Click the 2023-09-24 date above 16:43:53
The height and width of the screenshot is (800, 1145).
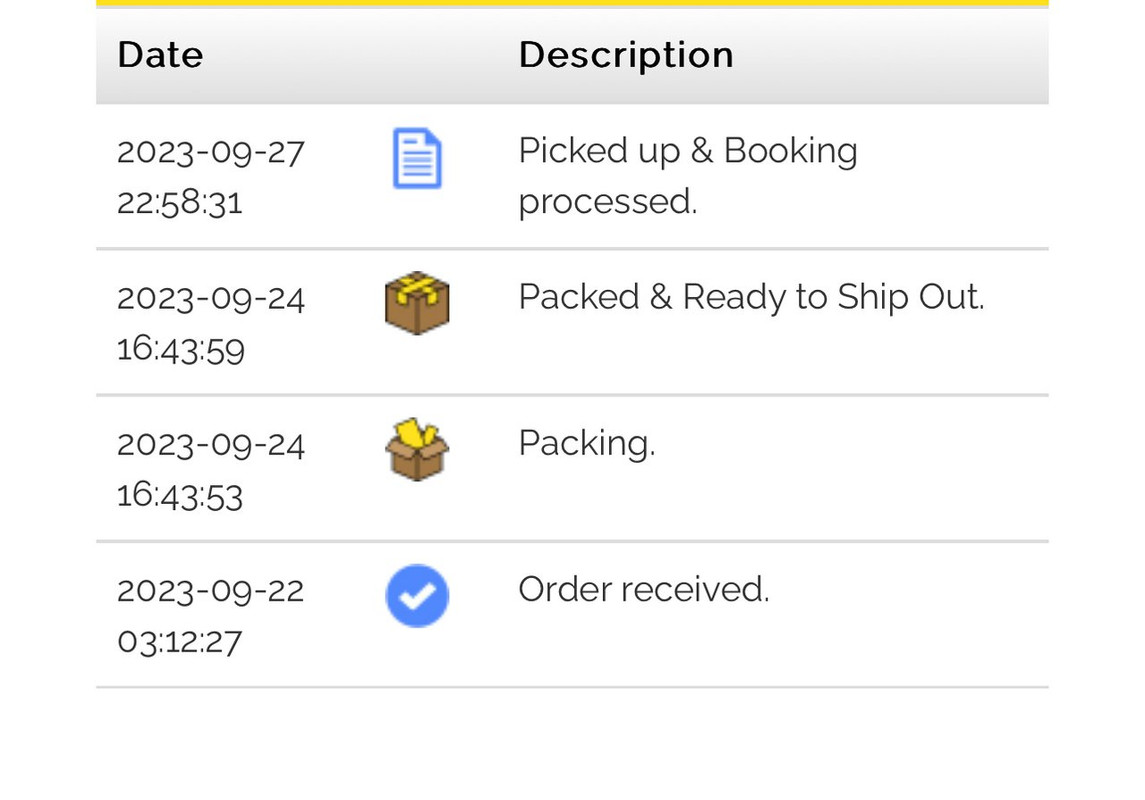211,444
